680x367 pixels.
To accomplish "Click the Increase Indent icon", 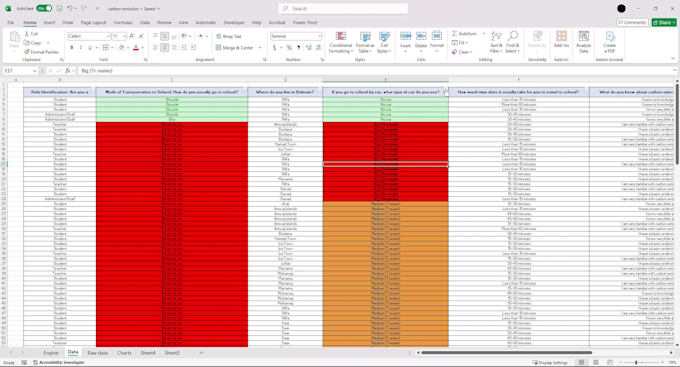I will pyautogui.click(x=193, y=47).
